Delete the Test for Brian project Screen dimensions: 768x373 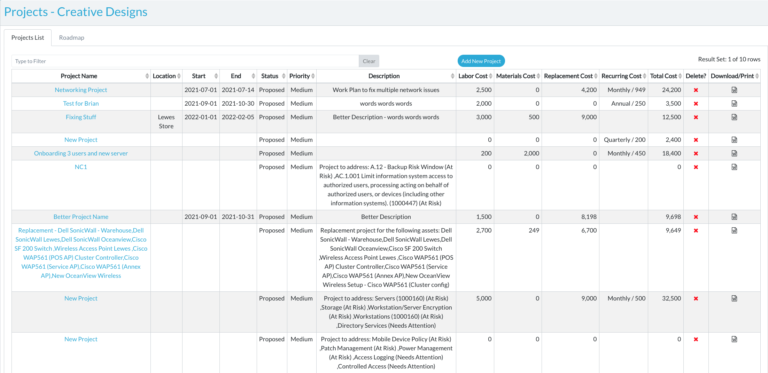coord(696,104)
